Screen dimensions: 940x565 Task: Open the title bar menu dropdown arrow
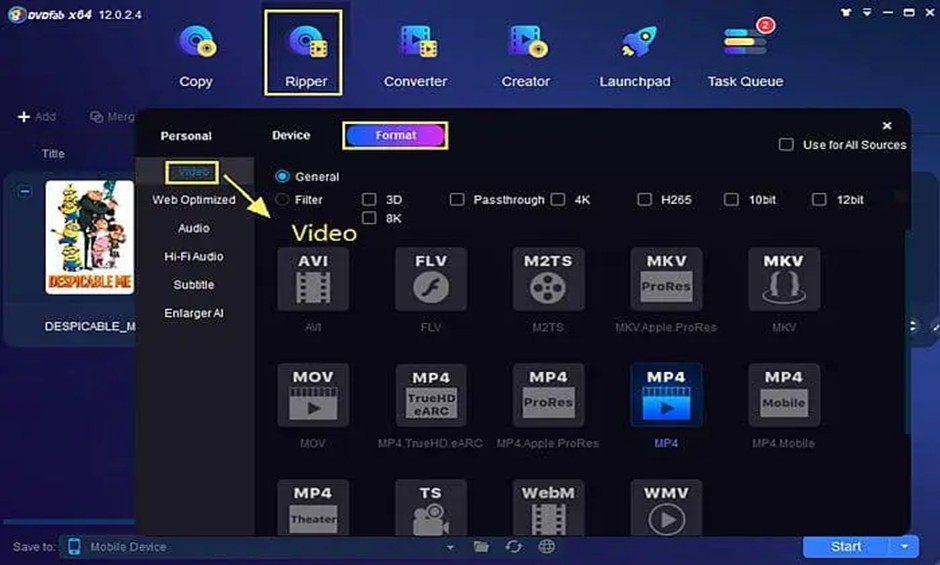click(x=867, y=12)
